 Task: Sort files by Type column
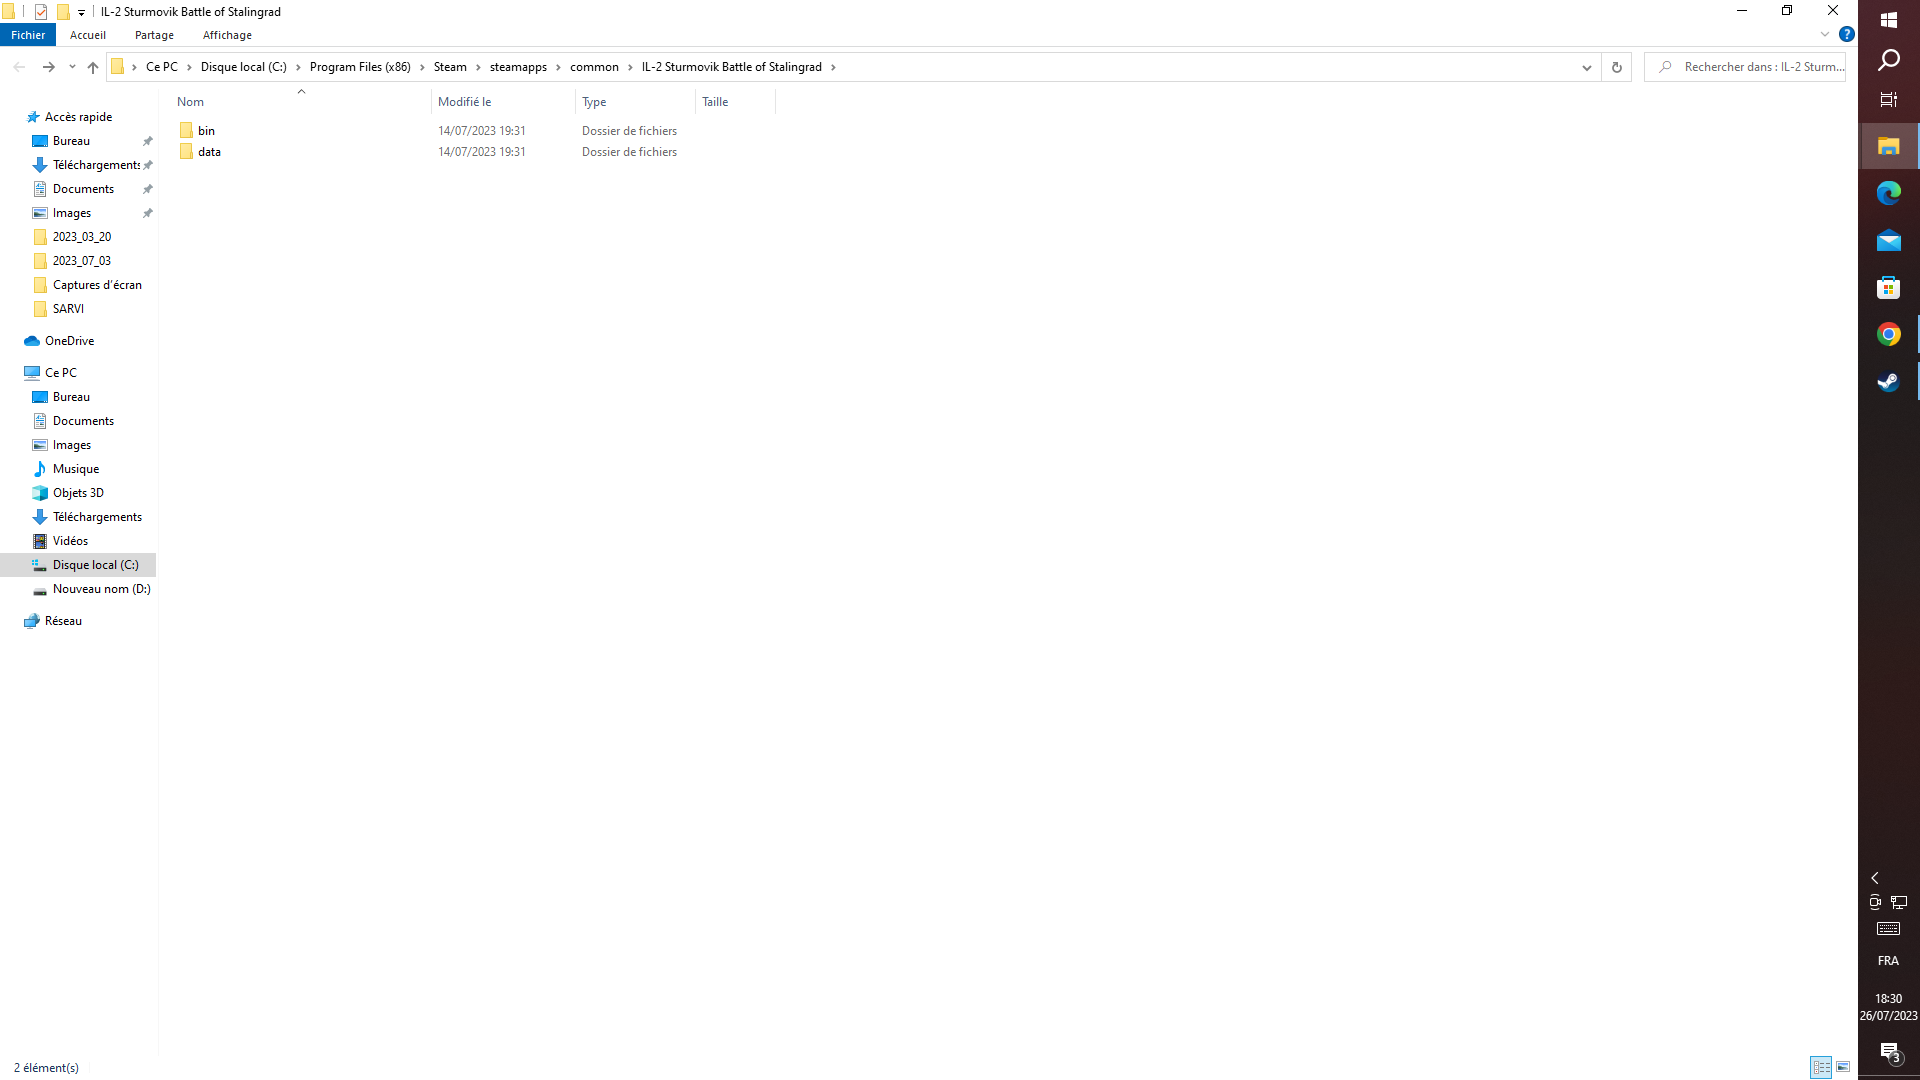click(x=635, y=102)
